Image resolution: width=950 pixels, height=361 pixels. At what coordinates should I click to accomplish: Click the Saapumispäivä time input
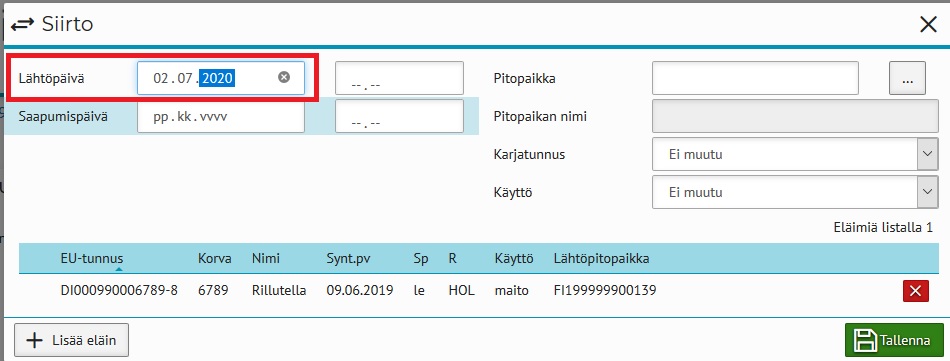(x=399, y=116)
